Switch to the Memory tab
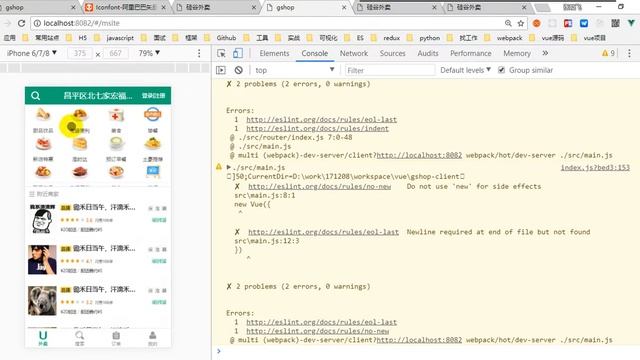Image resolution: width=640 pixels, height=360 pixels. coord(517,53)
